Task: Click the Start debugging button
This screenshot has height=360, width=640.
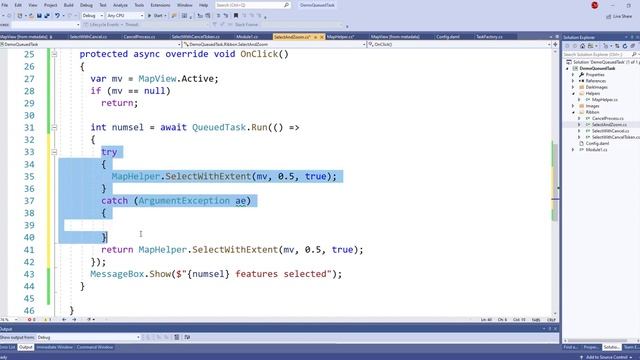Action: point(156,16)
